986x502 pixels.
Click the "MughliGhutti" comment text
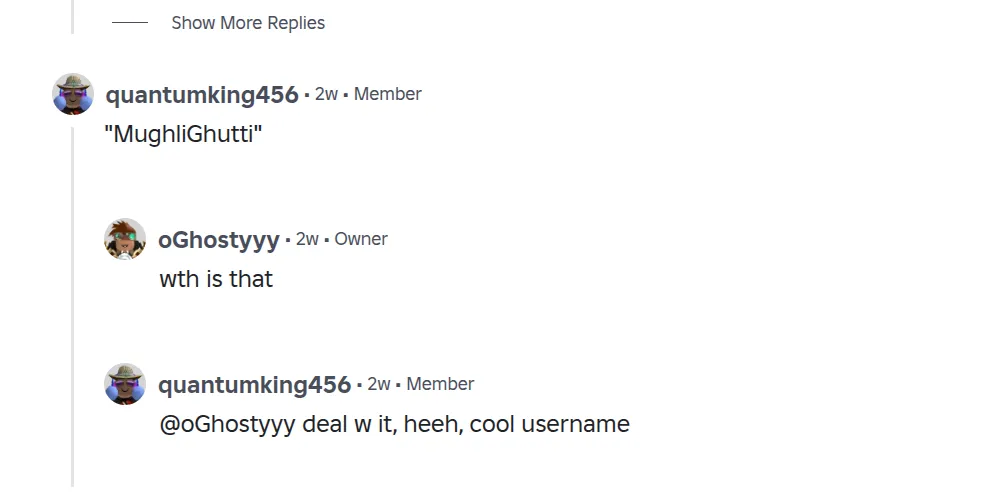[183, 134]
